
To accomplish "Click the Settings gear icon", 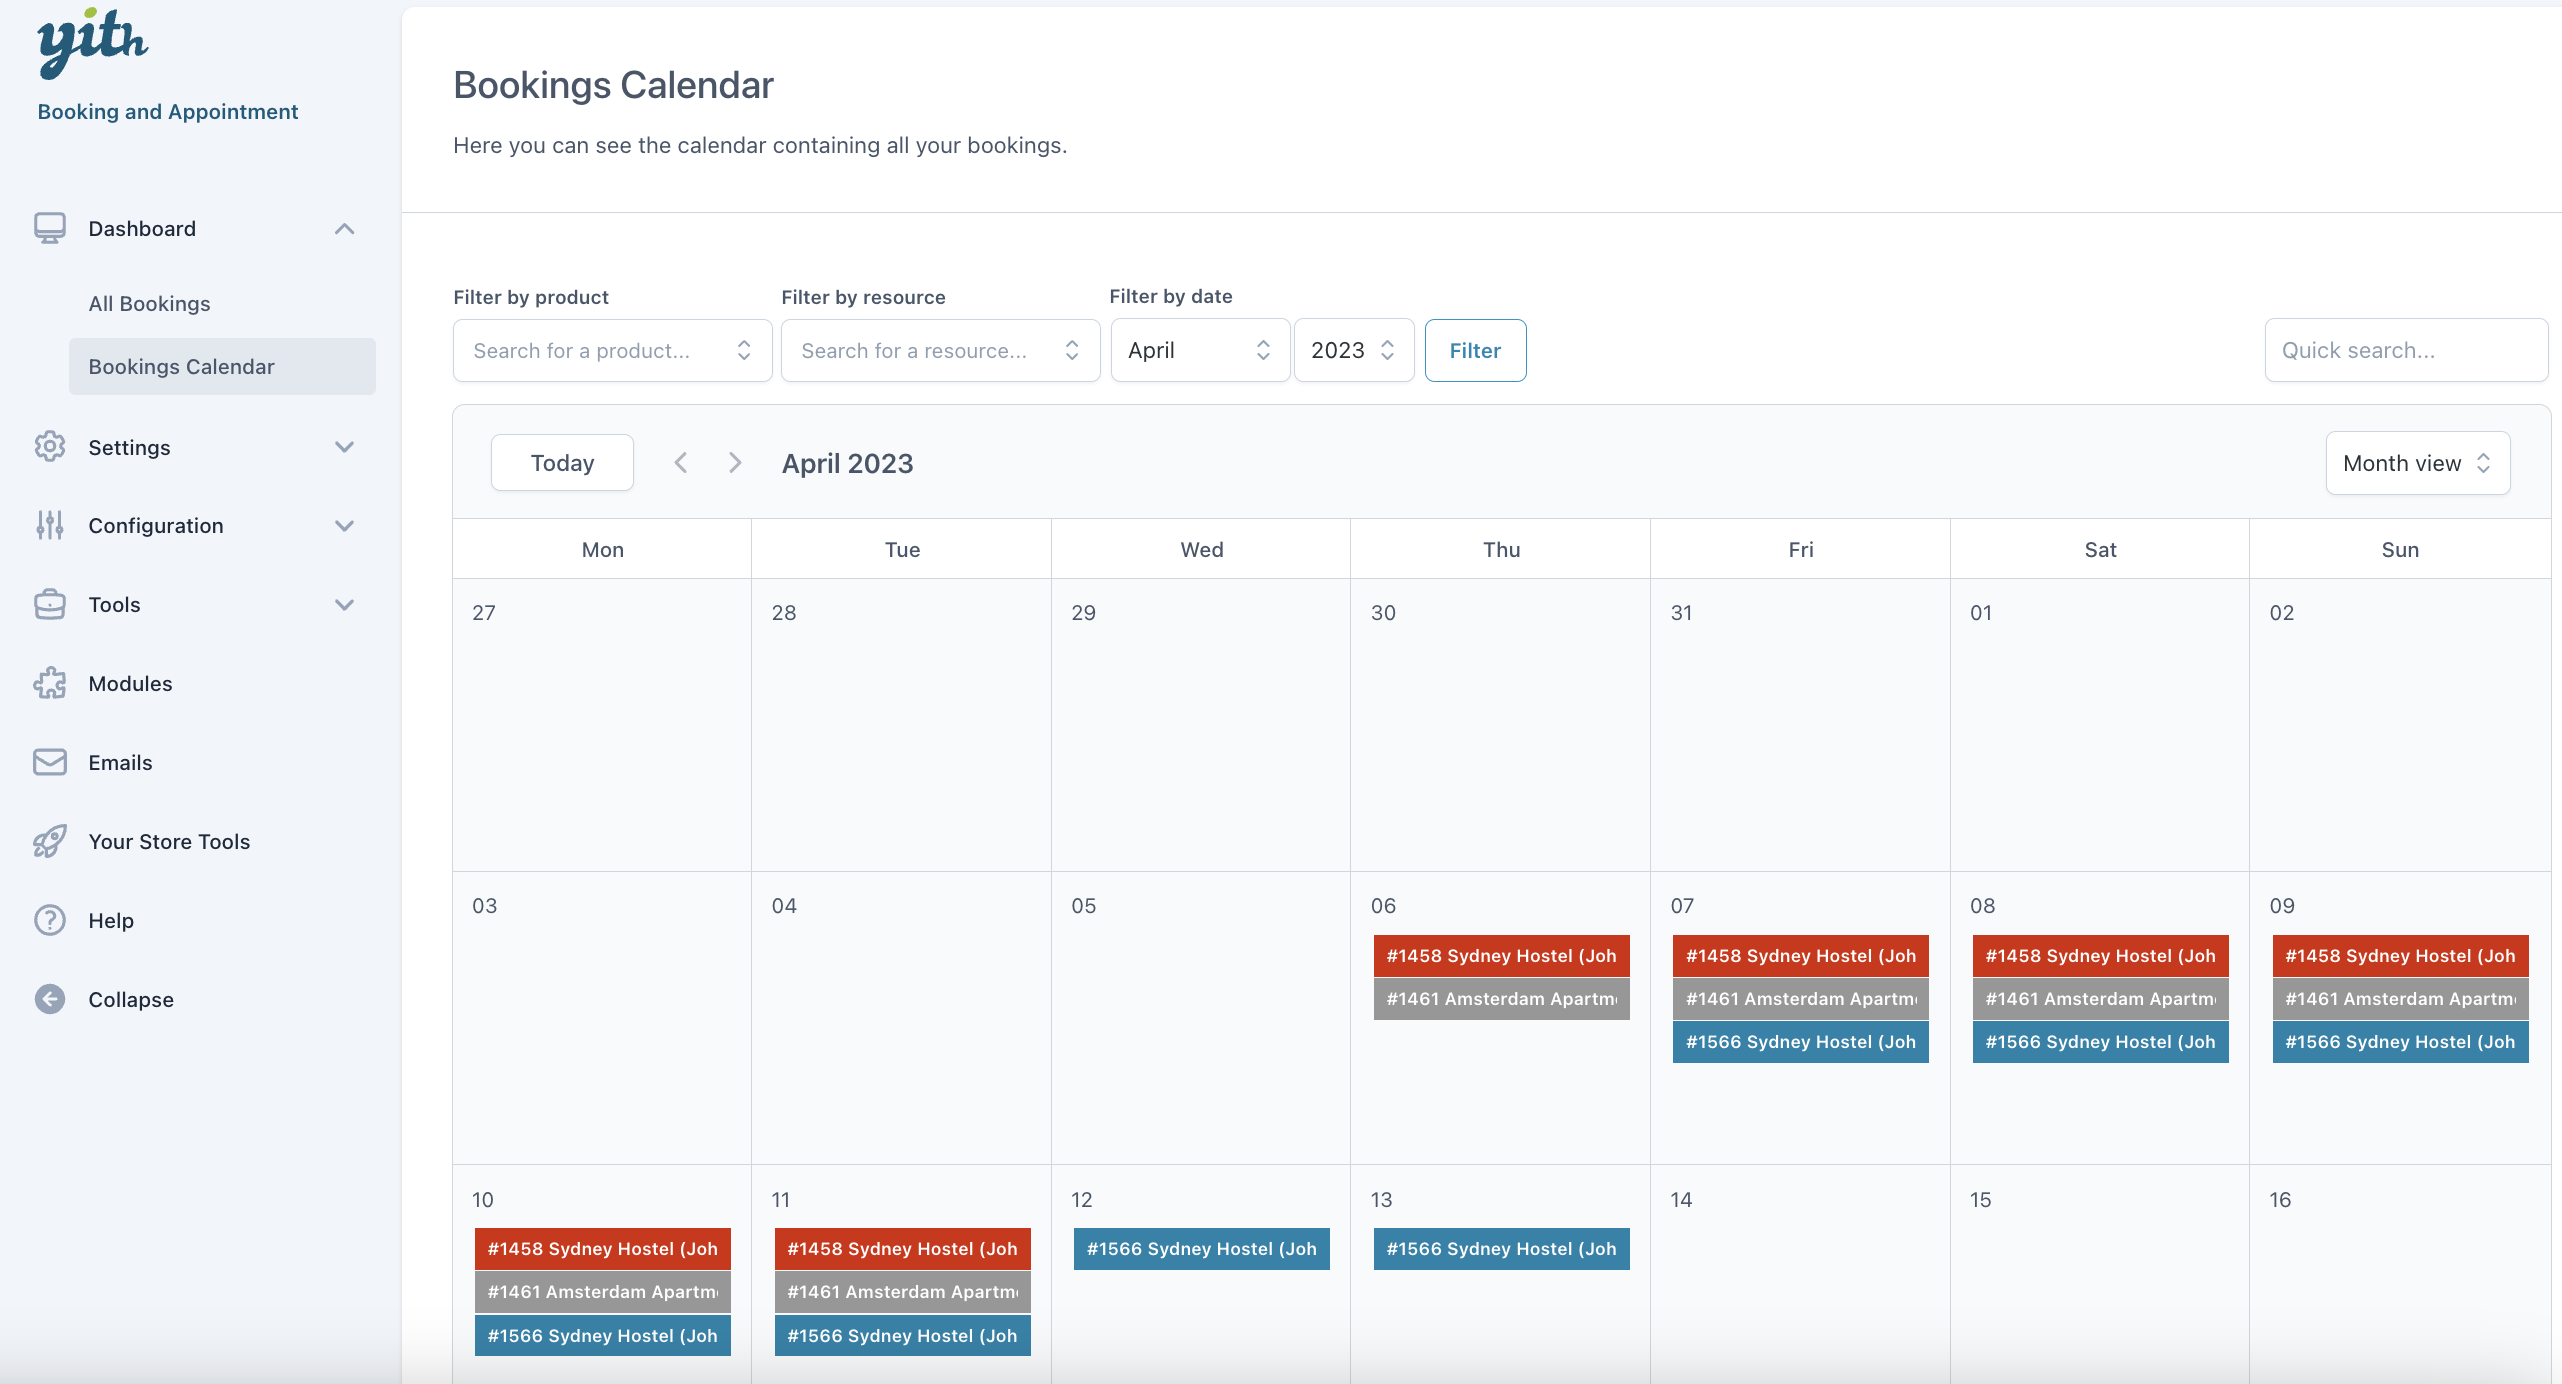I will coord(49,447).
